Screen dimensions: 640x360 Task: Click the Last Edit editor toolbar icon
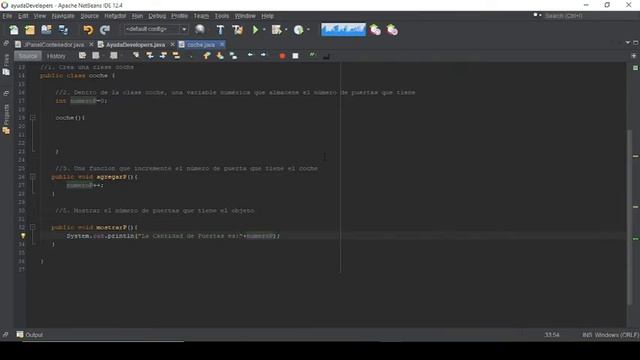click(82, 56)
